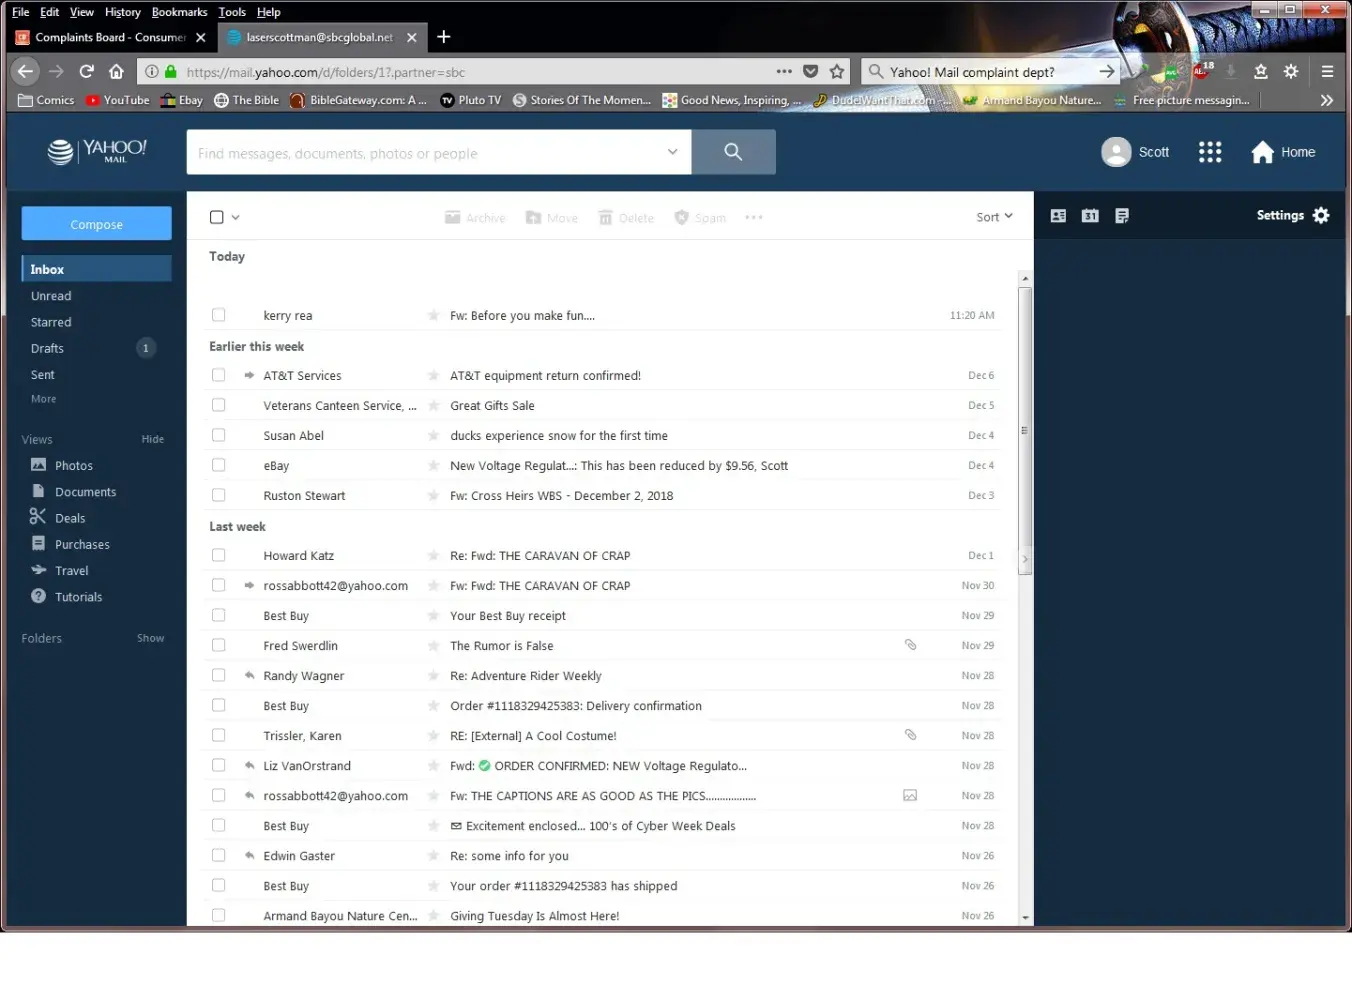Open the Calendar panel icon
The width and height of the screenshot is (1352, 1000).
[x=1090, y=216]
